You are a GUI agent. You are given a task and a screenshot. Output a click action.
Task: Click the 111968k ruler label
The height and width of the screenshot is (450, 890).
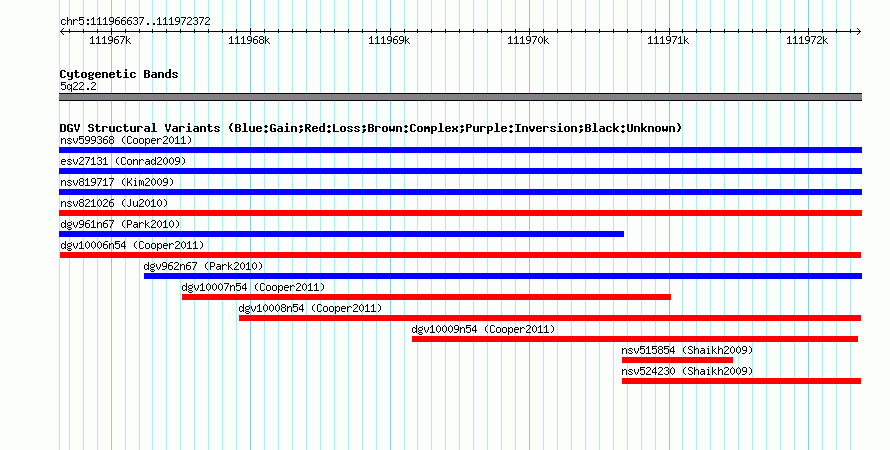tap(249, 40)
